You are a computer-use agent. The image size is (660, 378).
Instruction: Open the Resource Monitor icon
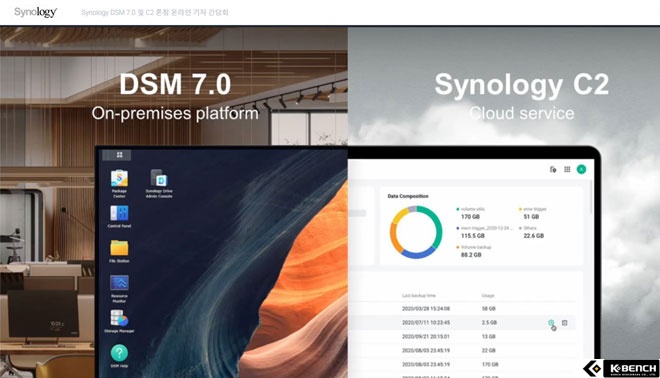click(119, 283)
